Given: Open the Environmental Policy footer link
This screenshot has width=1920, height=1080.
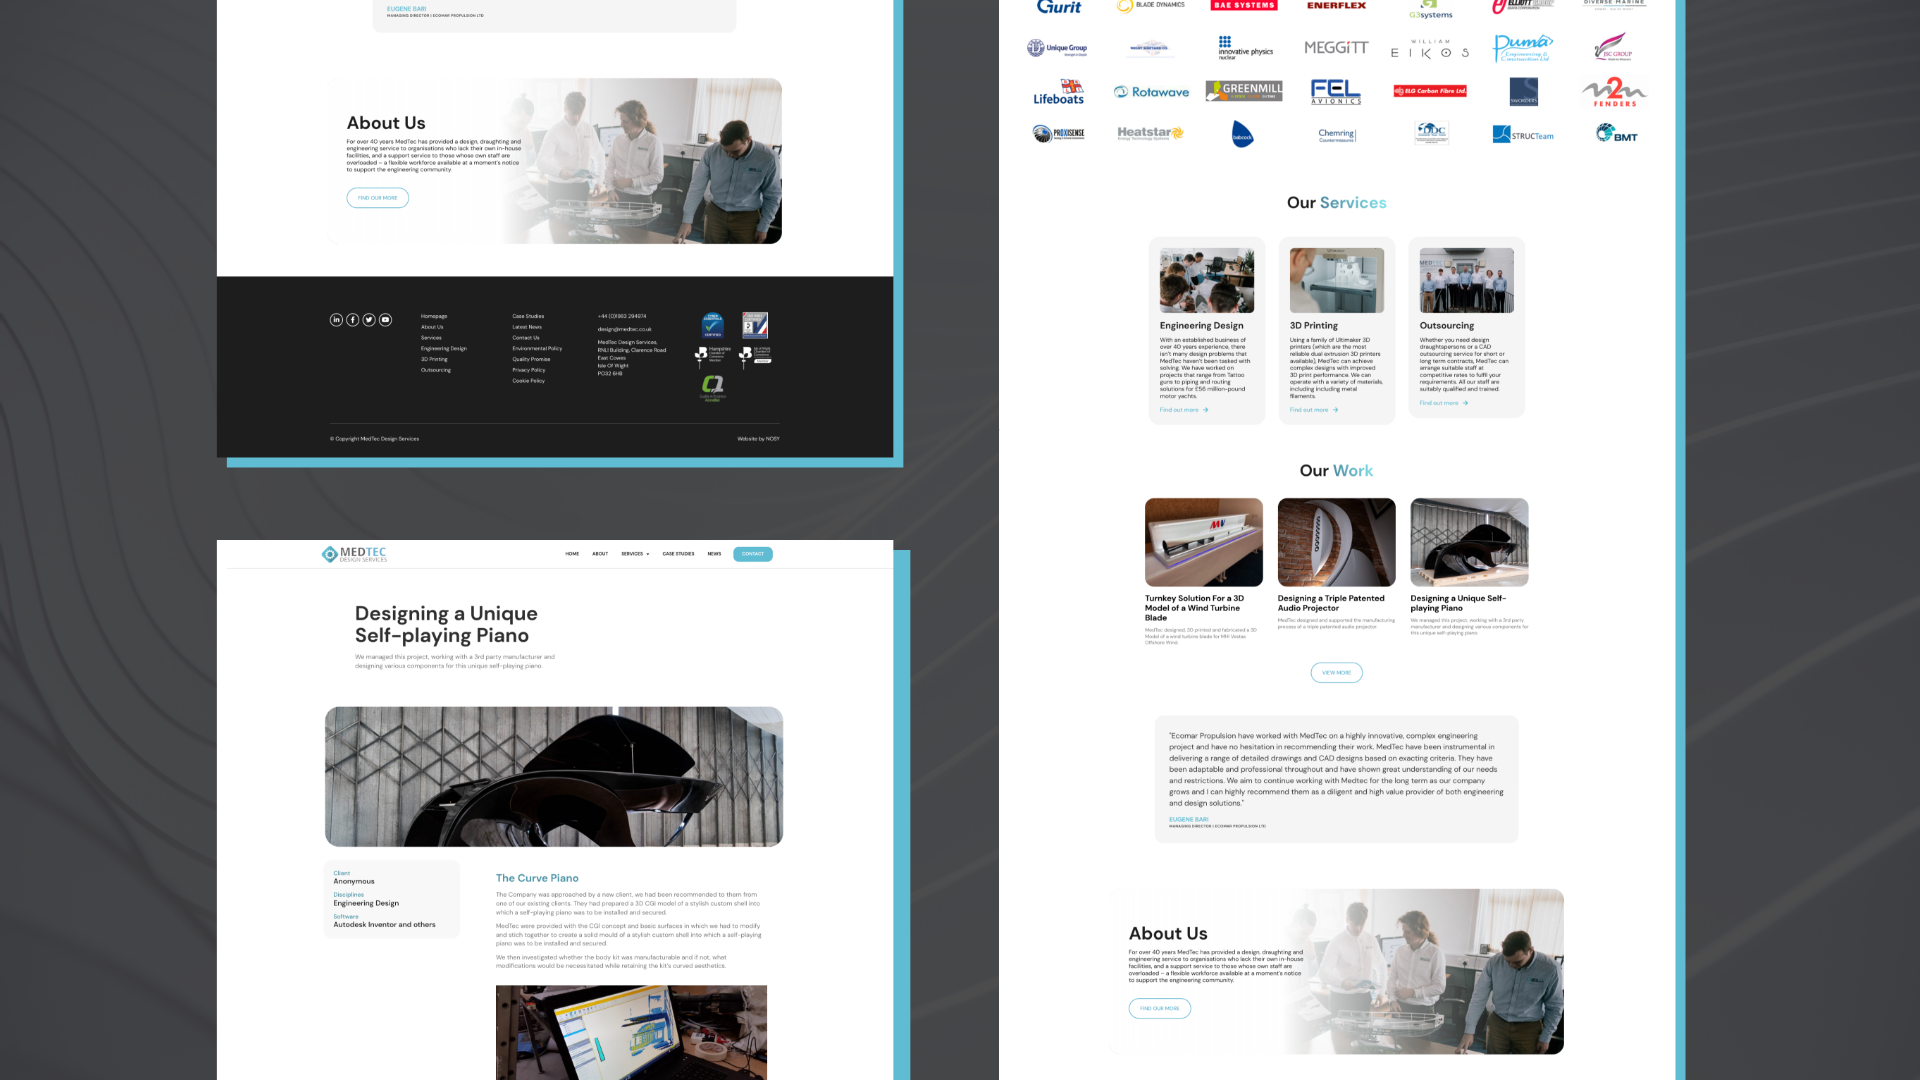Looking at the screenshot, I should (537, 349).
